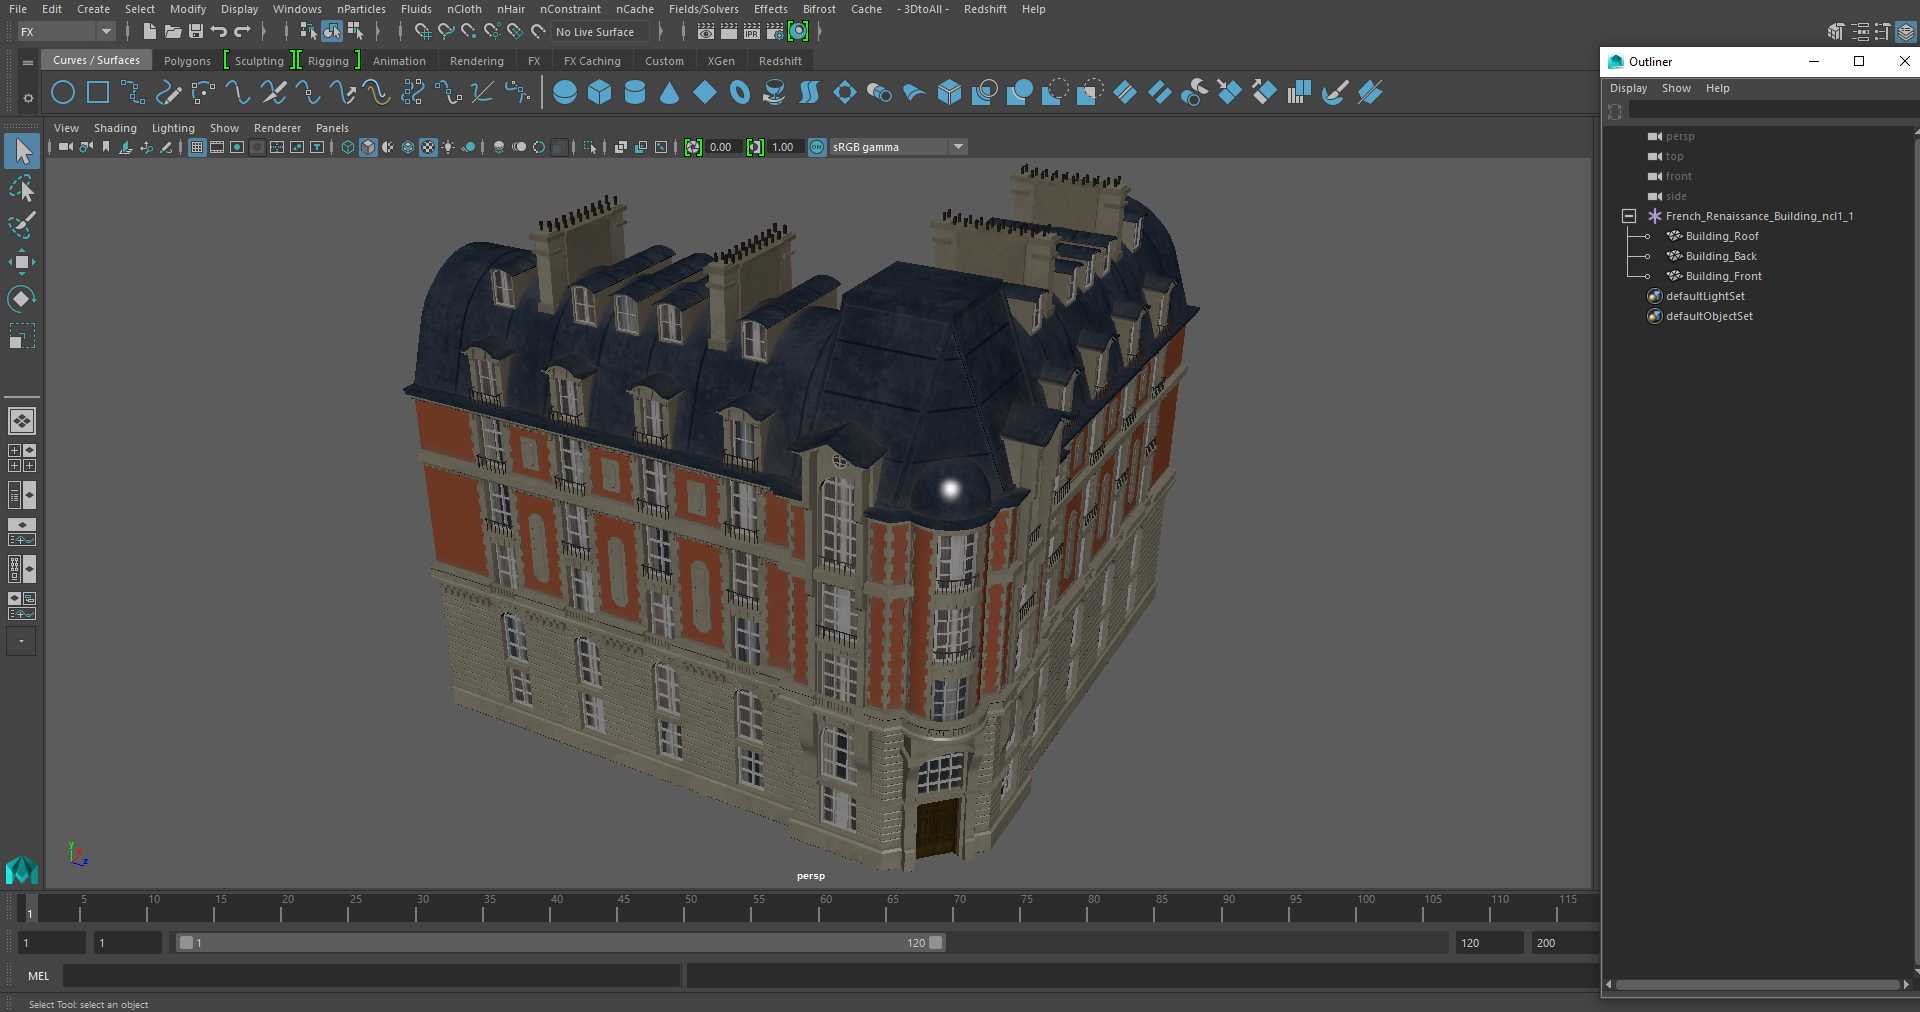Viewport: 1920px width, 1012px height.
Task: Open the viewport Shading menu
Action: [x=115, y=128]
